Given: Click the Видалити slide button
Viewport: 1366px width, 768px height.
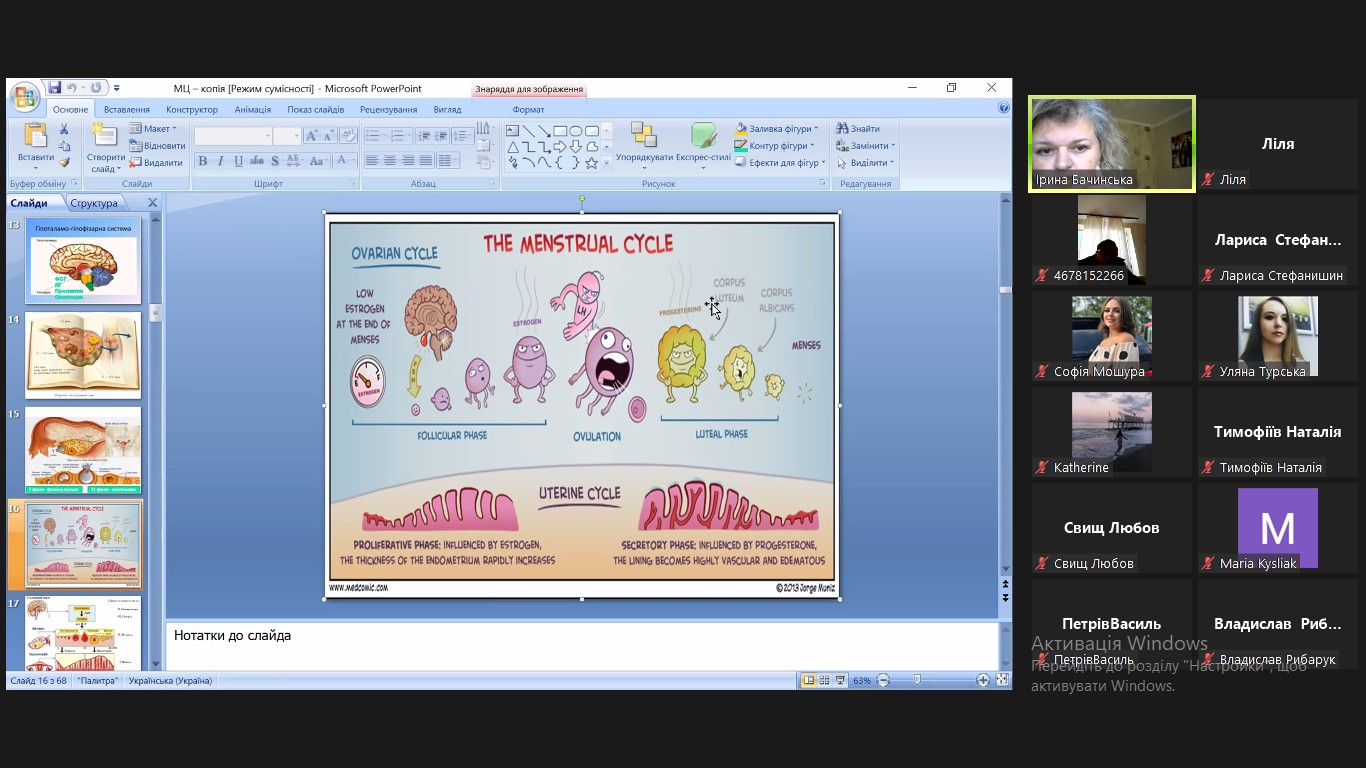Looking at the screenshot, I should [156, 163].
